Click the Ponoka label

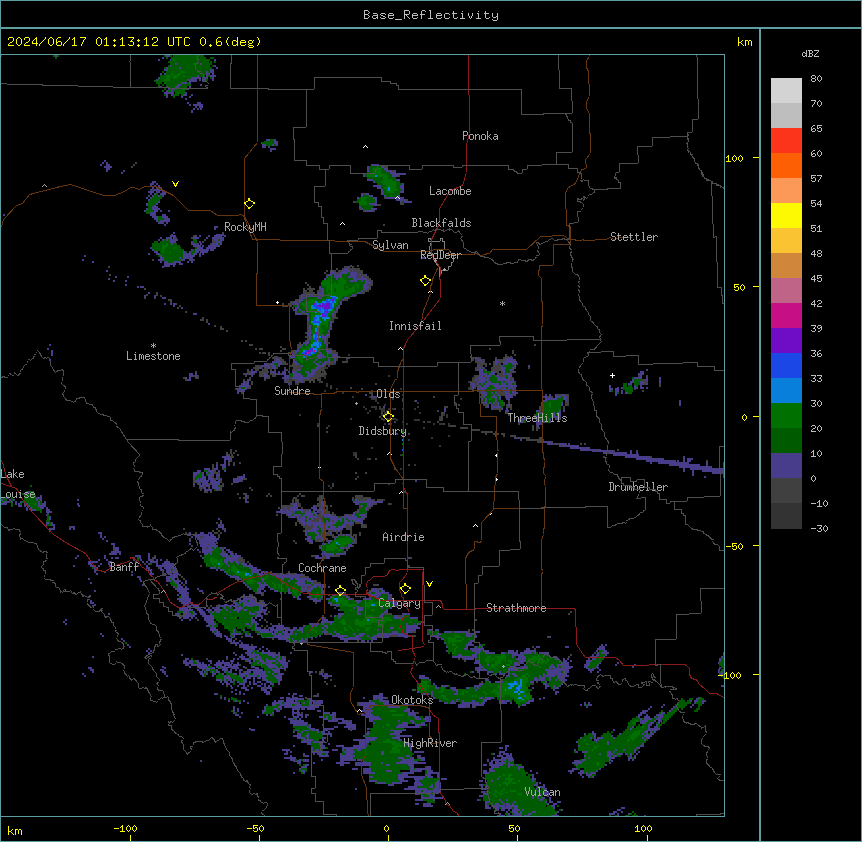tap(480, 136)
